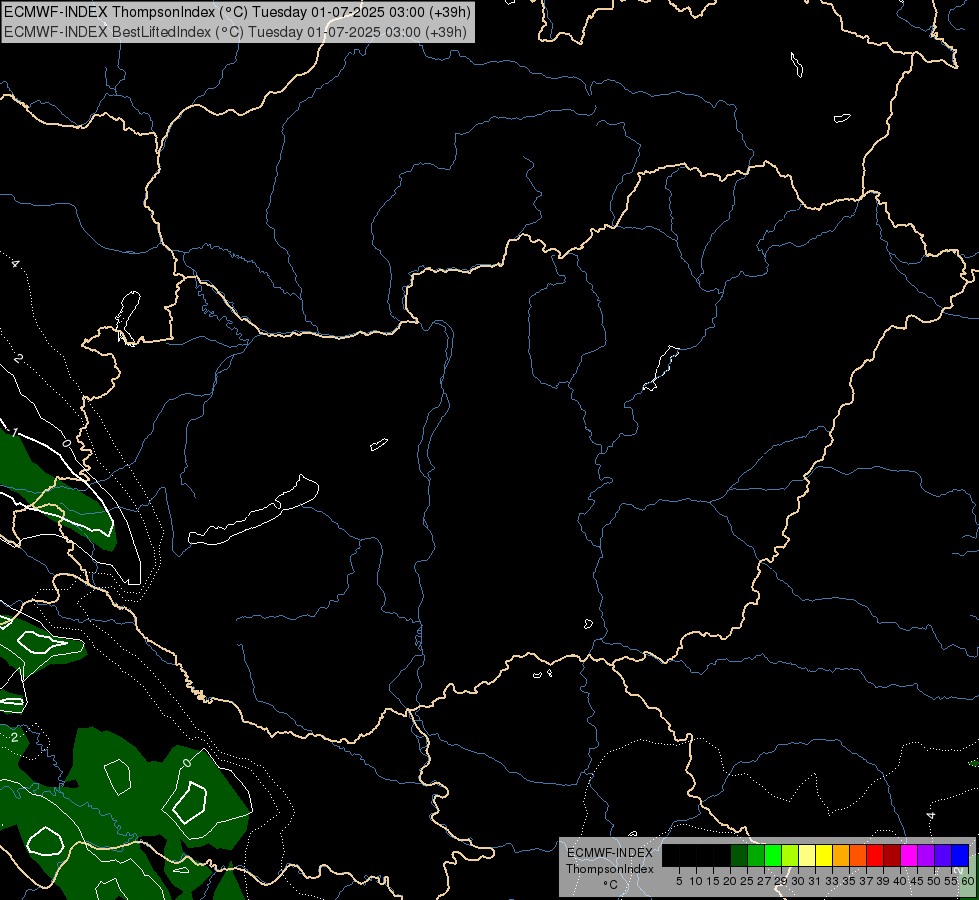Click the purple 45–50 legend swatch
This screenshot has width=979, height=900.
click(x=925, y=856)
